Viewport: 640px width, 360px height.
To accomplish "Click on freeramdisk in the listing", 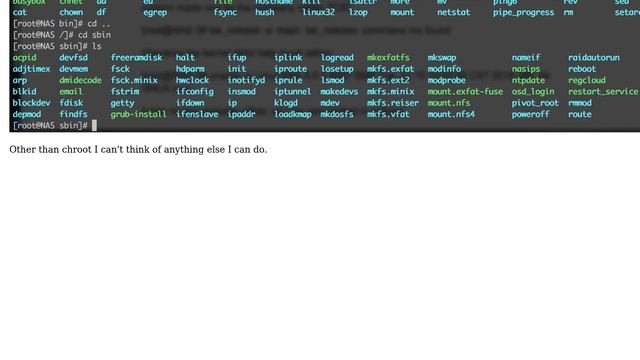I will [136, 58].
